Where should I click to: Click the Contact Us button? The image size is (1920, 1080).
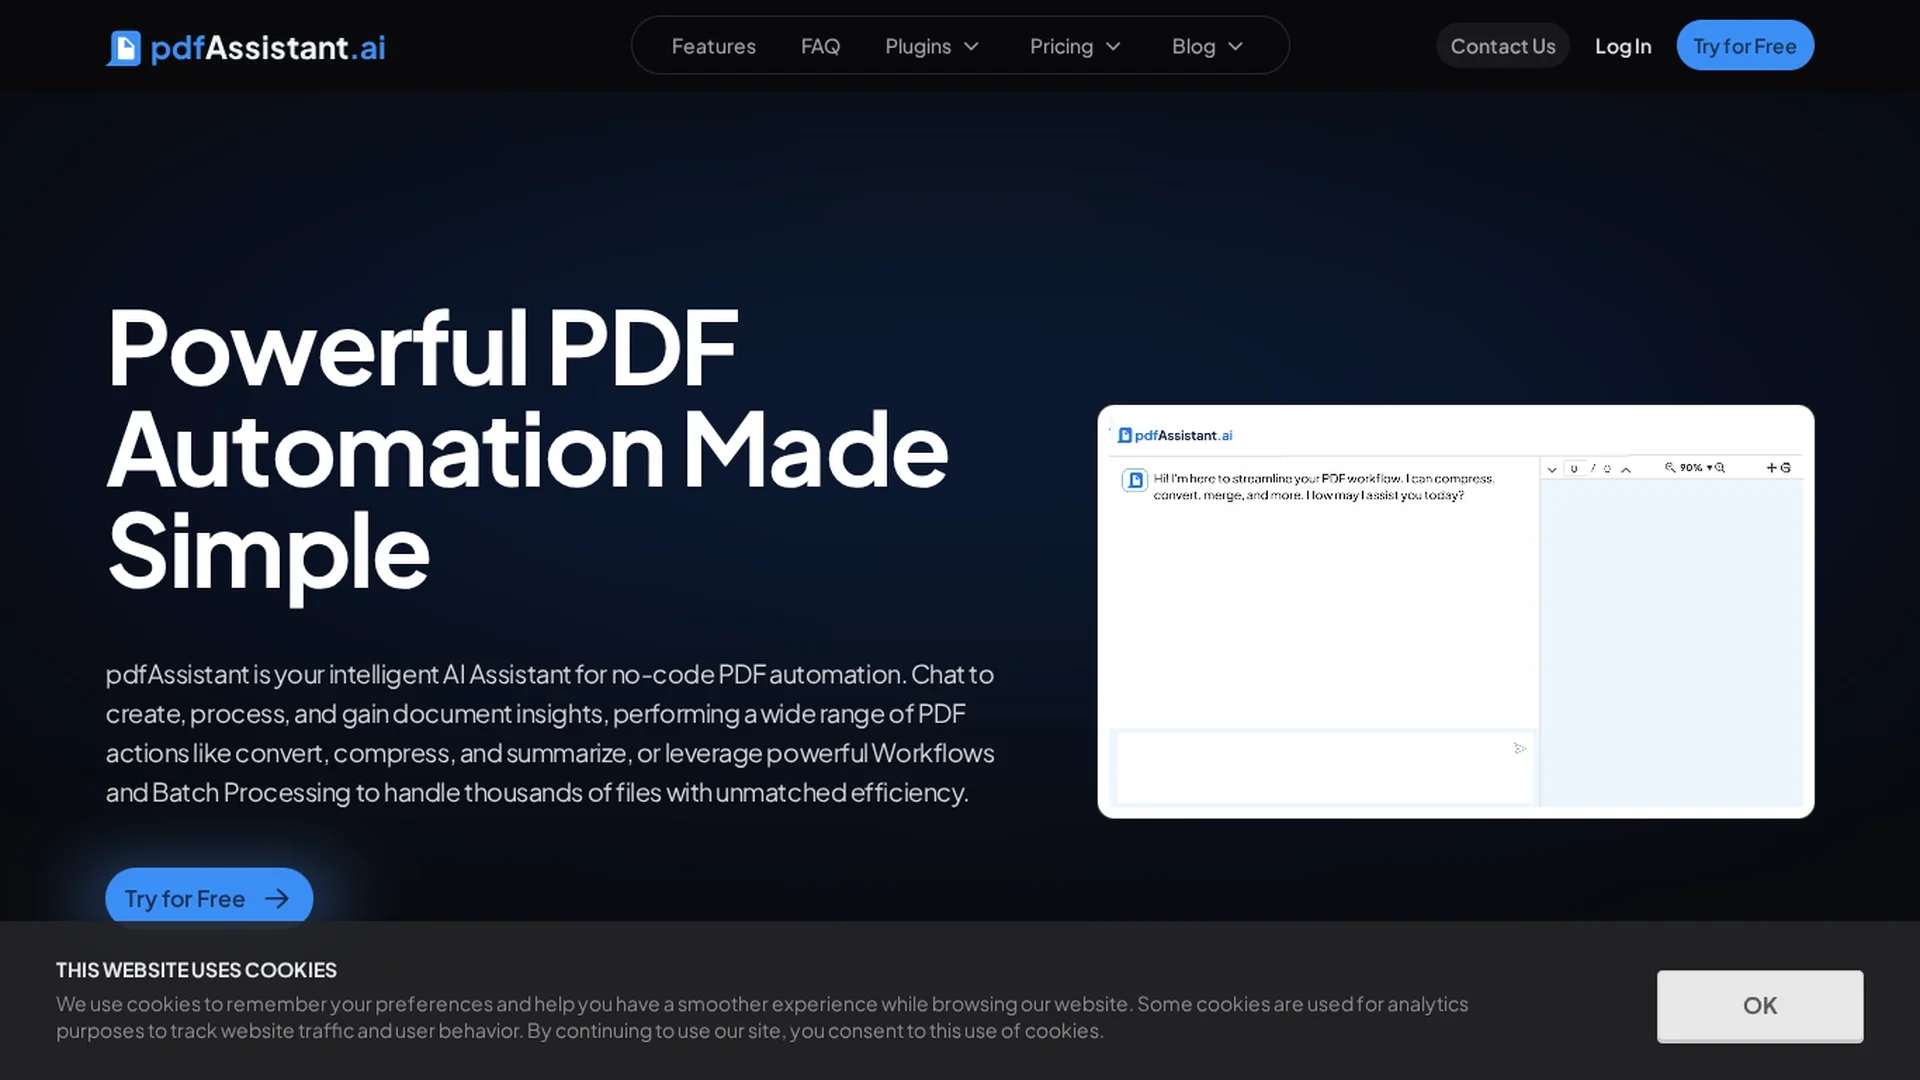click(1502, 46)
